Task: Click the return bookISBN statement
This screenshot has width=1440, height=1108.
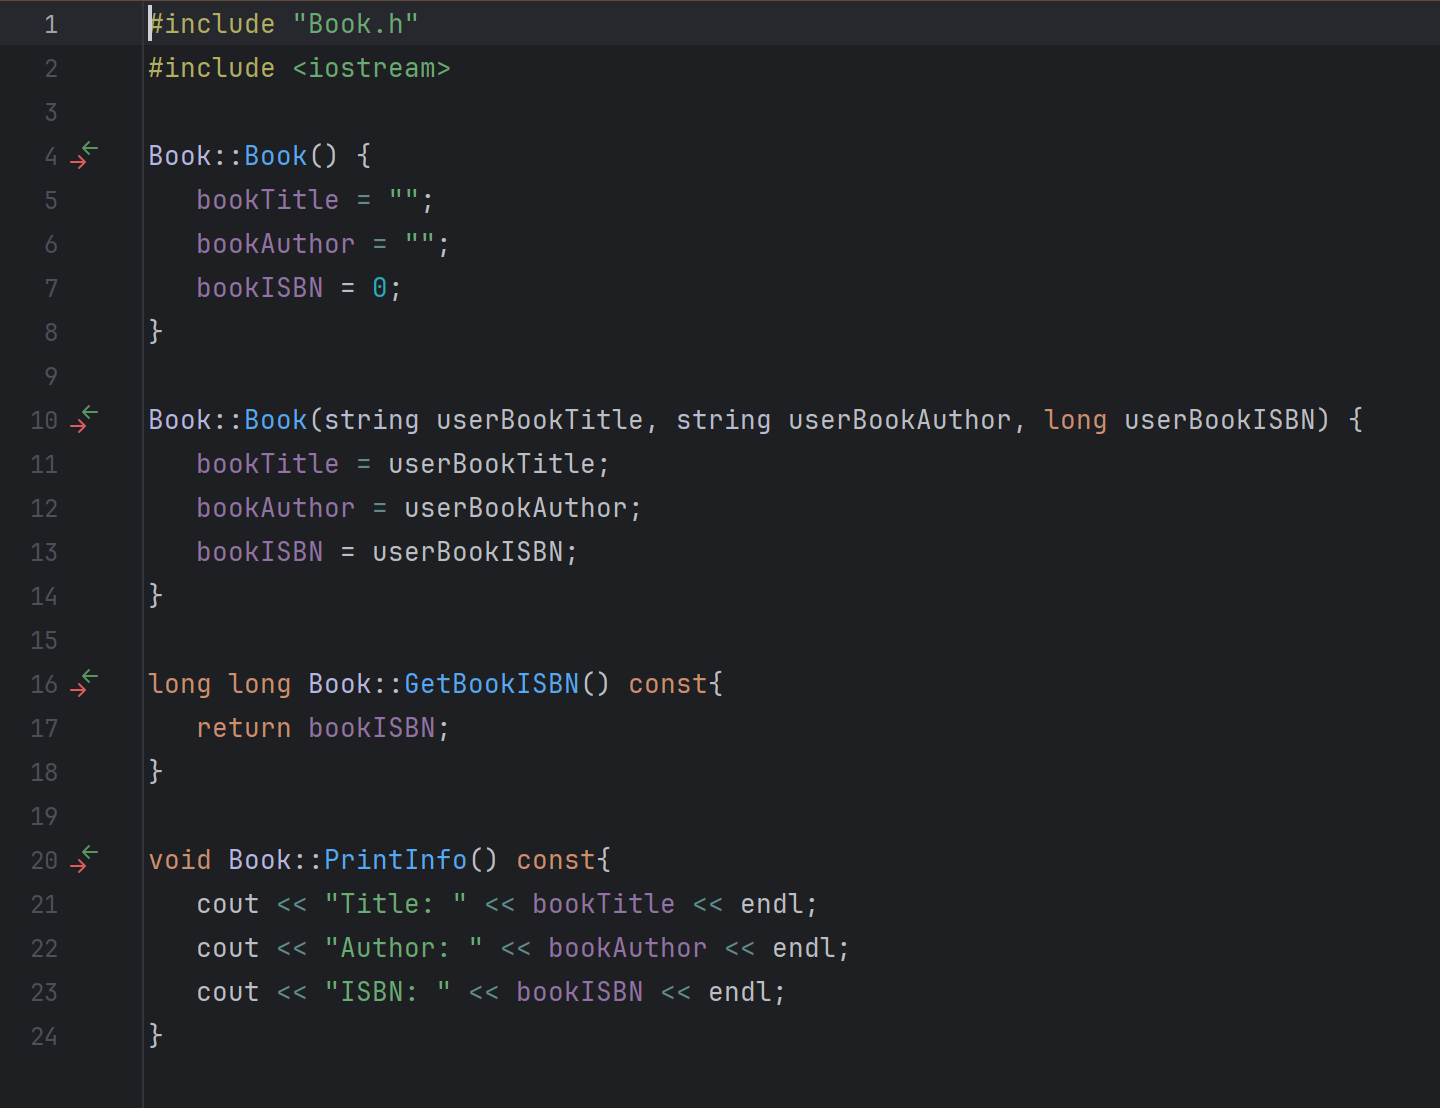Action: (x=322, y=727)
